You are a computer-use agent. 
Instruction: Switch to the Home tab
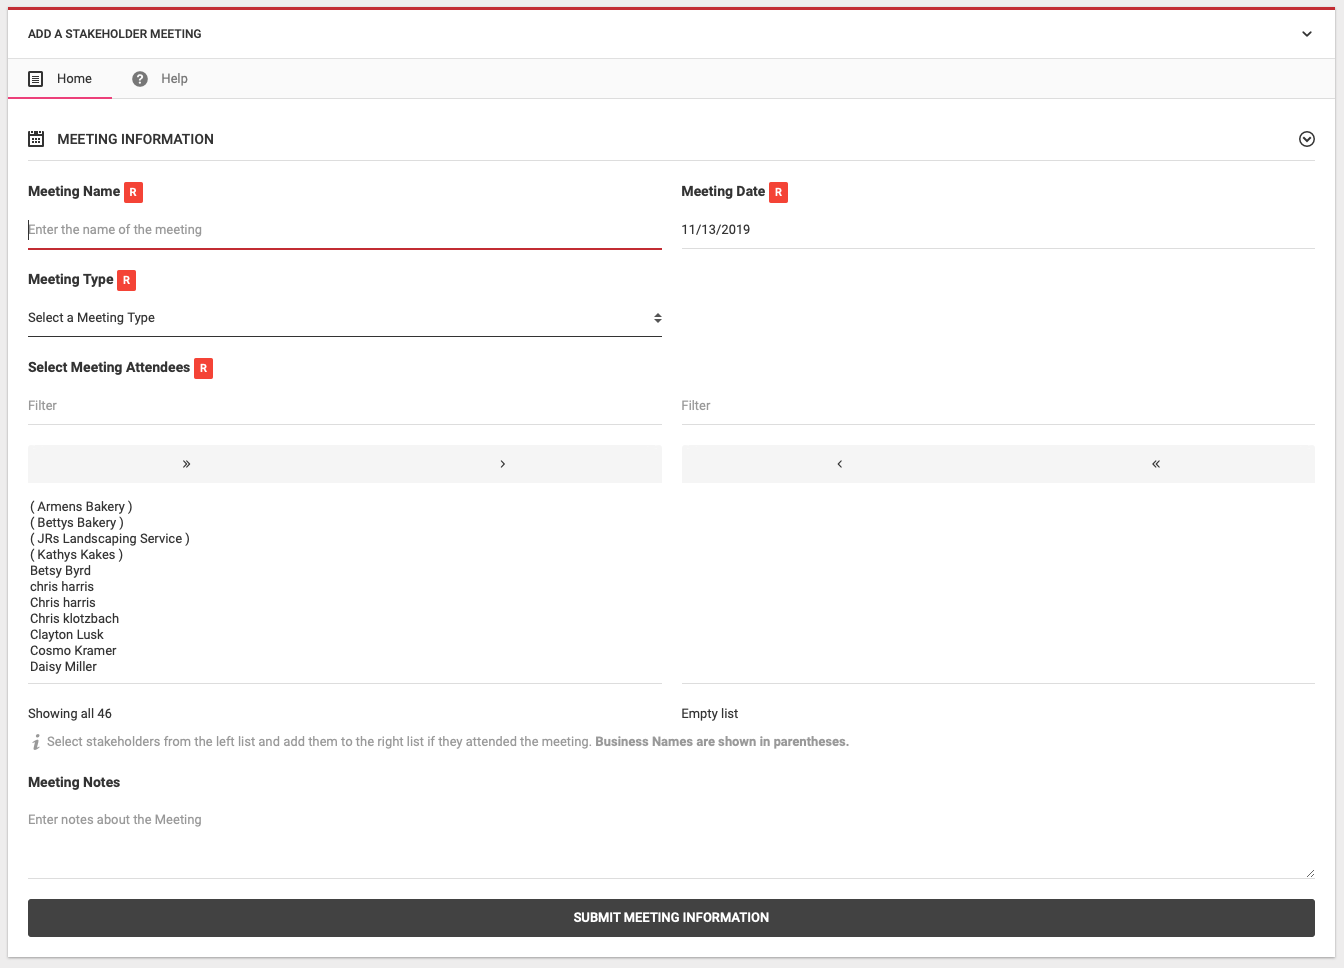coord(73,79)
